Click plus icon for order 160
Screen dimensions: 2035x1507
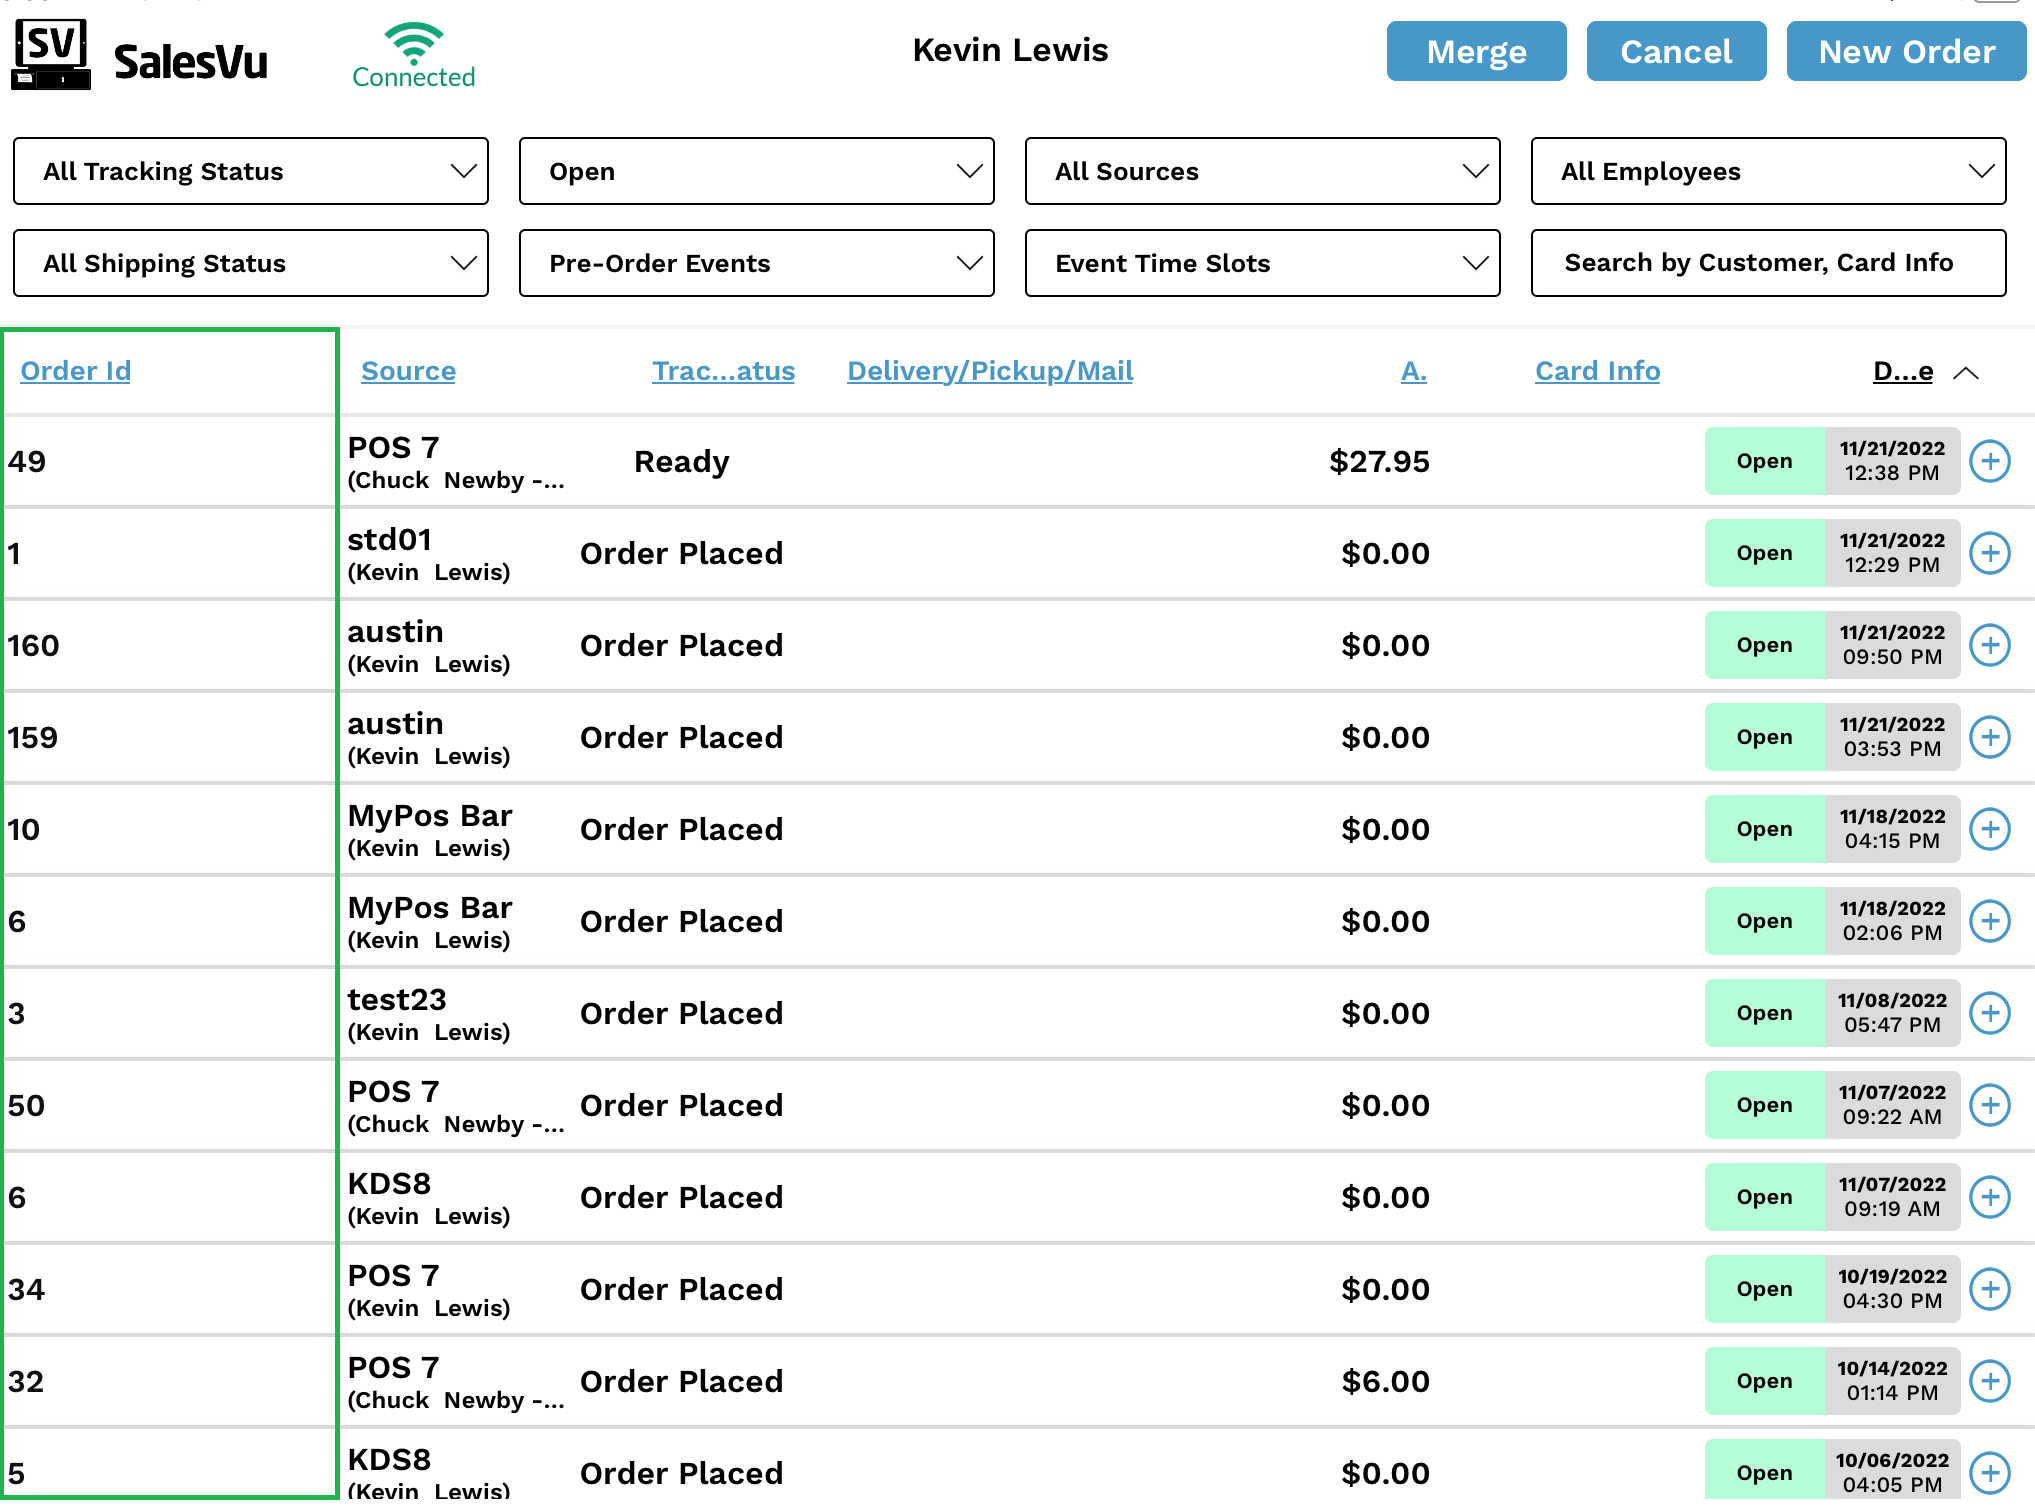pos(1989,645)
